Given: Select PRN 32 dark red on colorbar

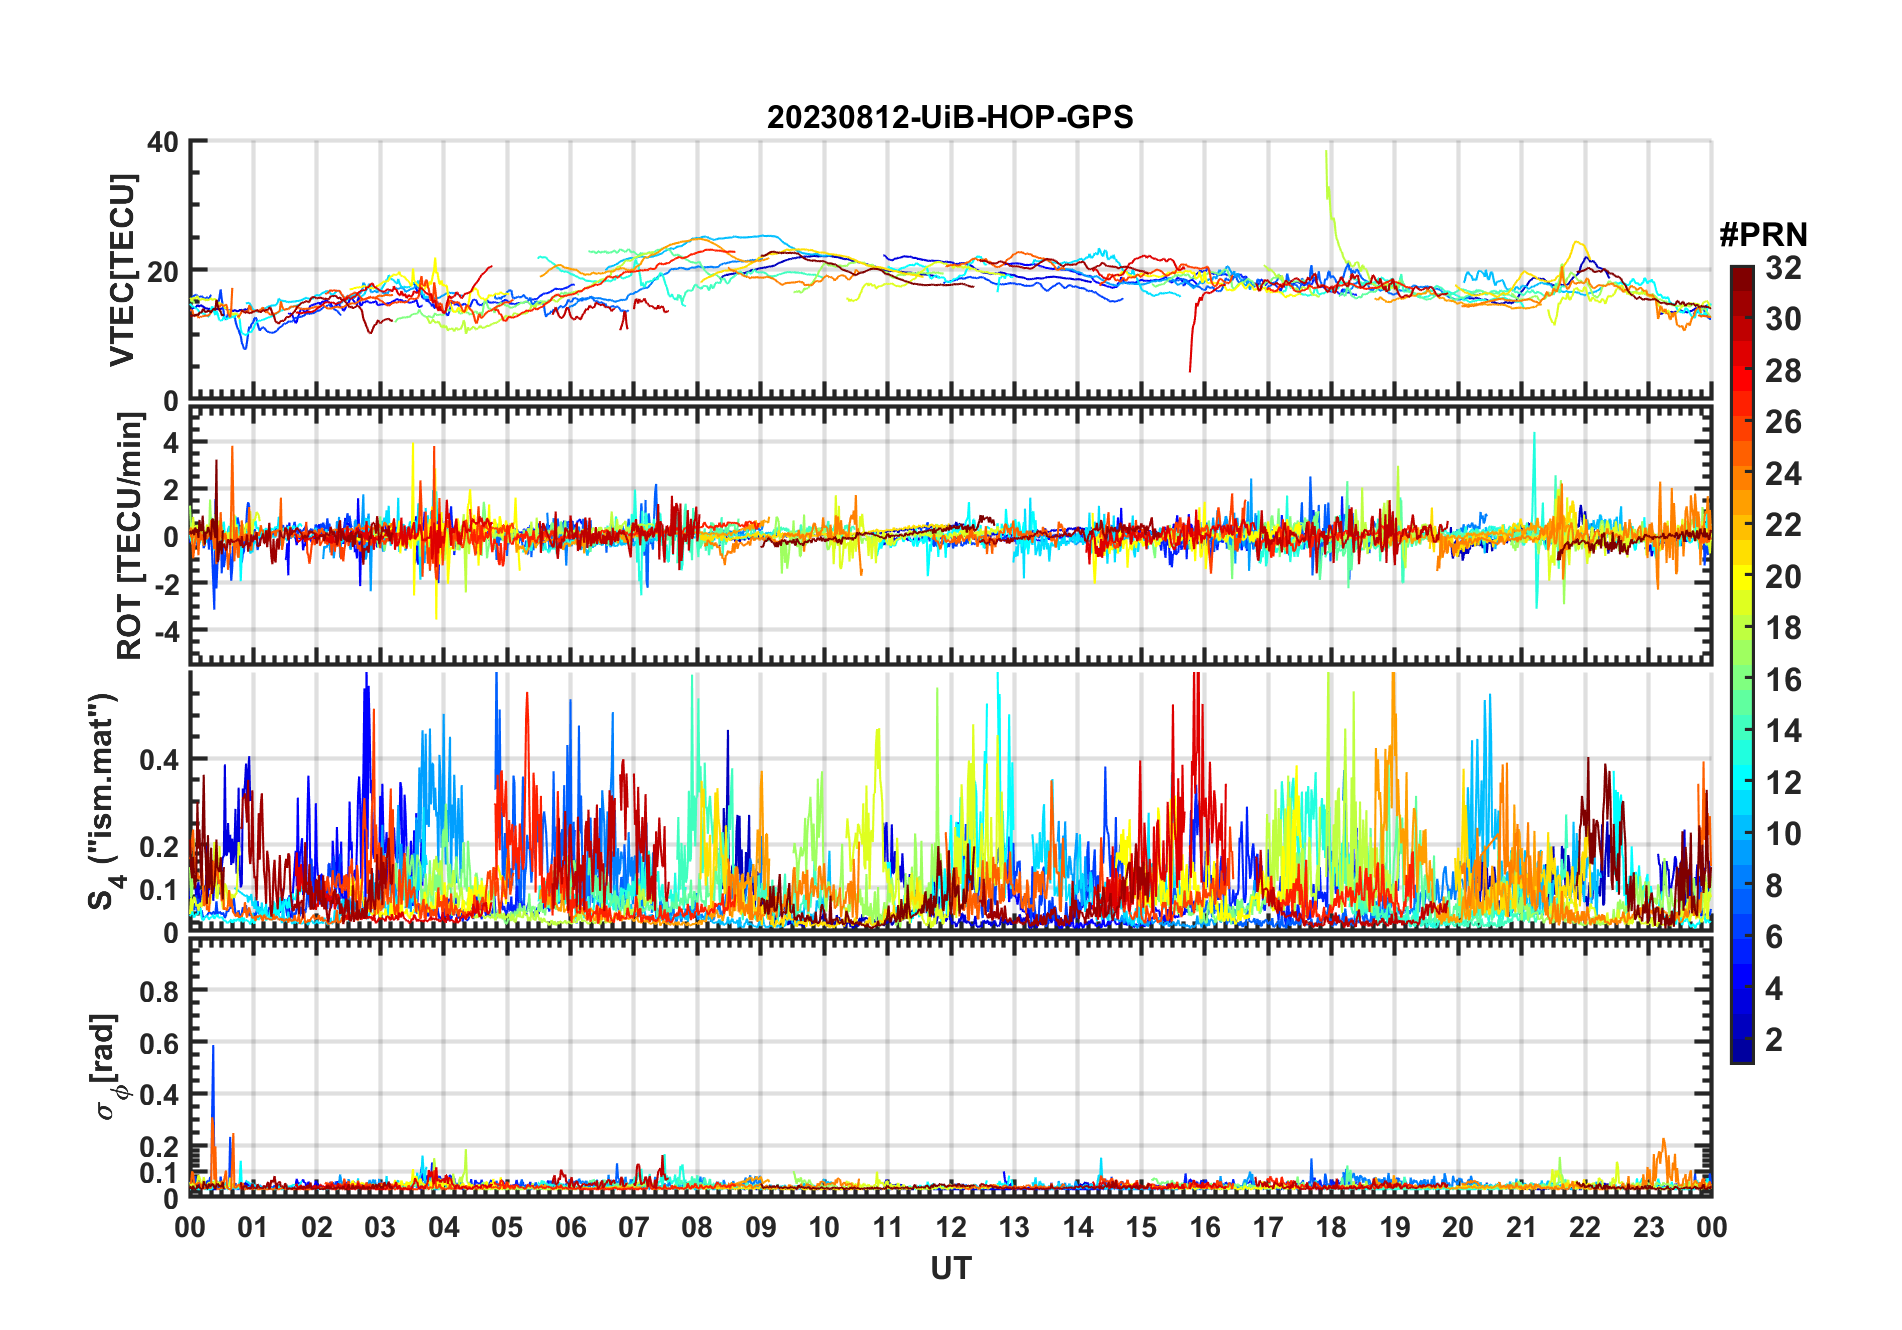Looking at the screenshot, I should [1742, 270].
